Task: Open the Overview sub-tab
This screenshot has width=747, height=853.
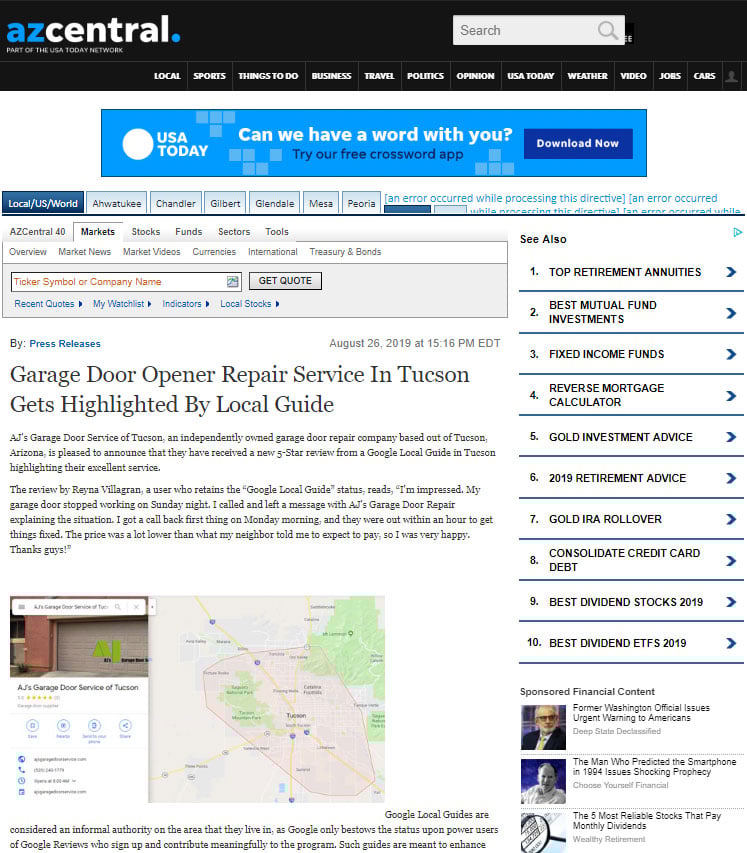Action: pyautogui.click(x=28, y=252)
